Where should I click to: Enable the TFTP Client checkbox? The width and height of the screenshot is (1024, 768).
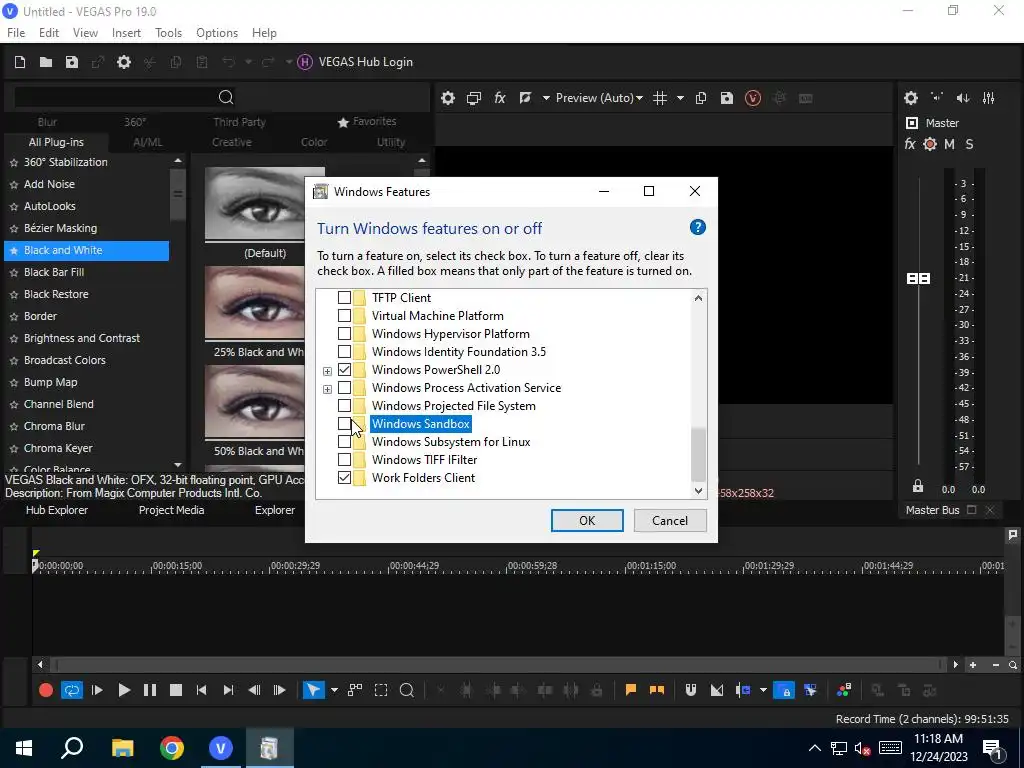pyautogui.click(x=344, y=298)
